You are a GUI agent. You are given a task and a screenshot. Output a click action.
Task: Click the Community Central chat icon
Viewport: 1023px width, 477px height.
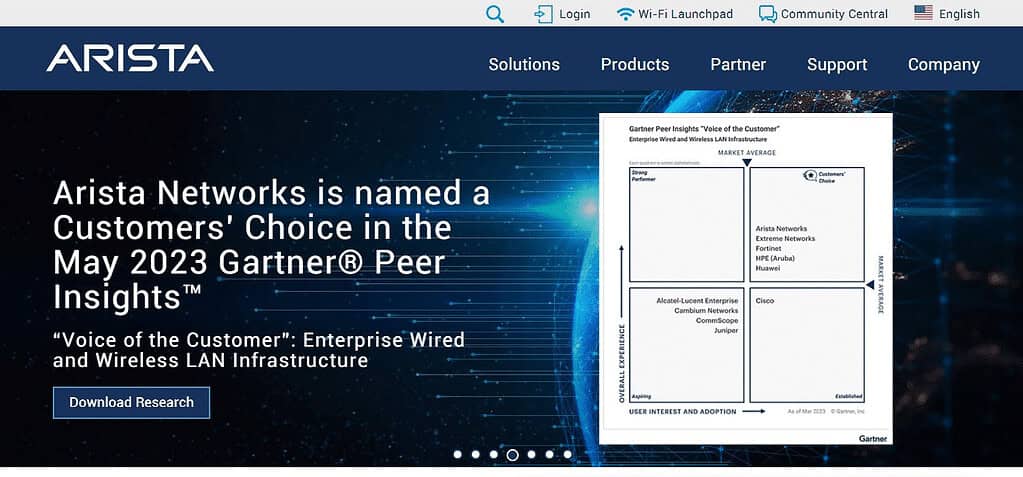pos(768,14)
